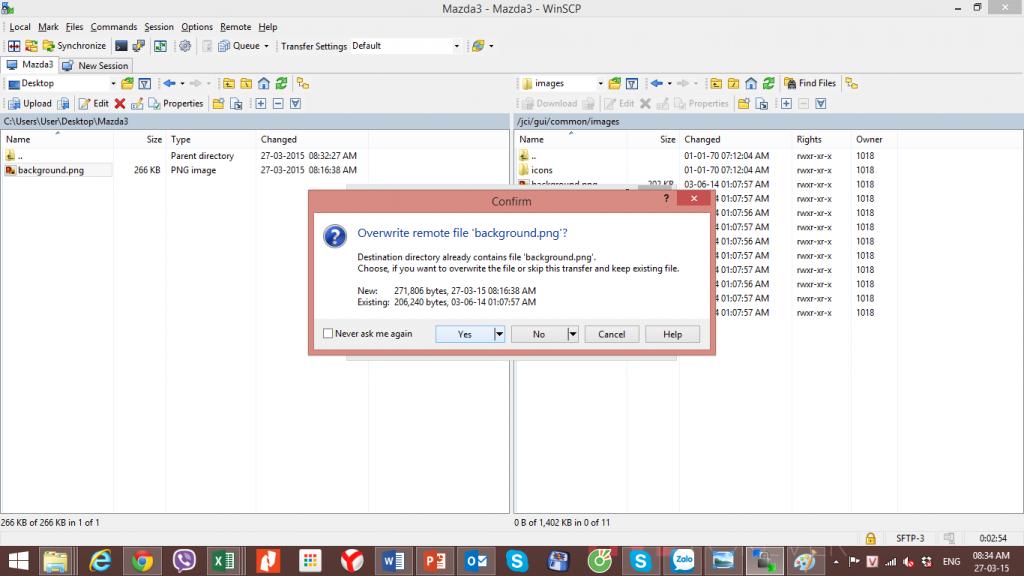
Task: Click local red Delete icon
Action: coord(120,103)
